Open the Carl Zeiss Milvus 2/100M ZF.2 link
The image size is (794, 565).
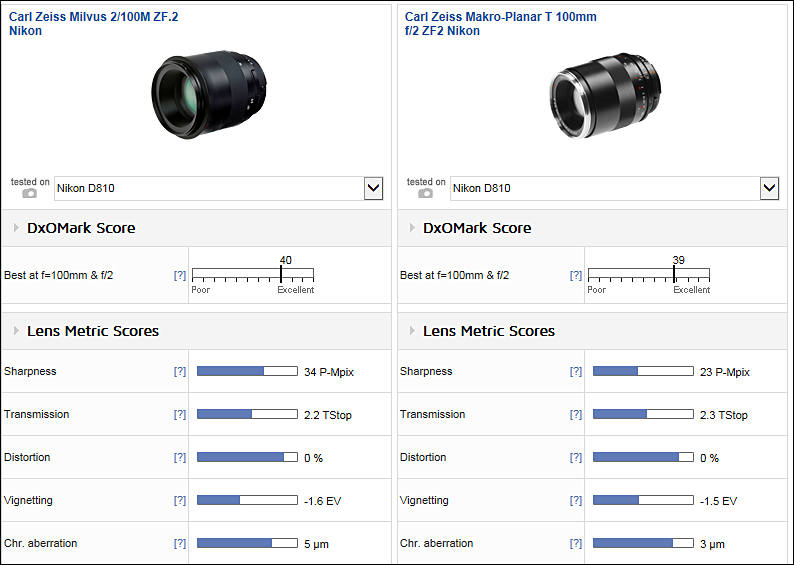tap(93, 24)
